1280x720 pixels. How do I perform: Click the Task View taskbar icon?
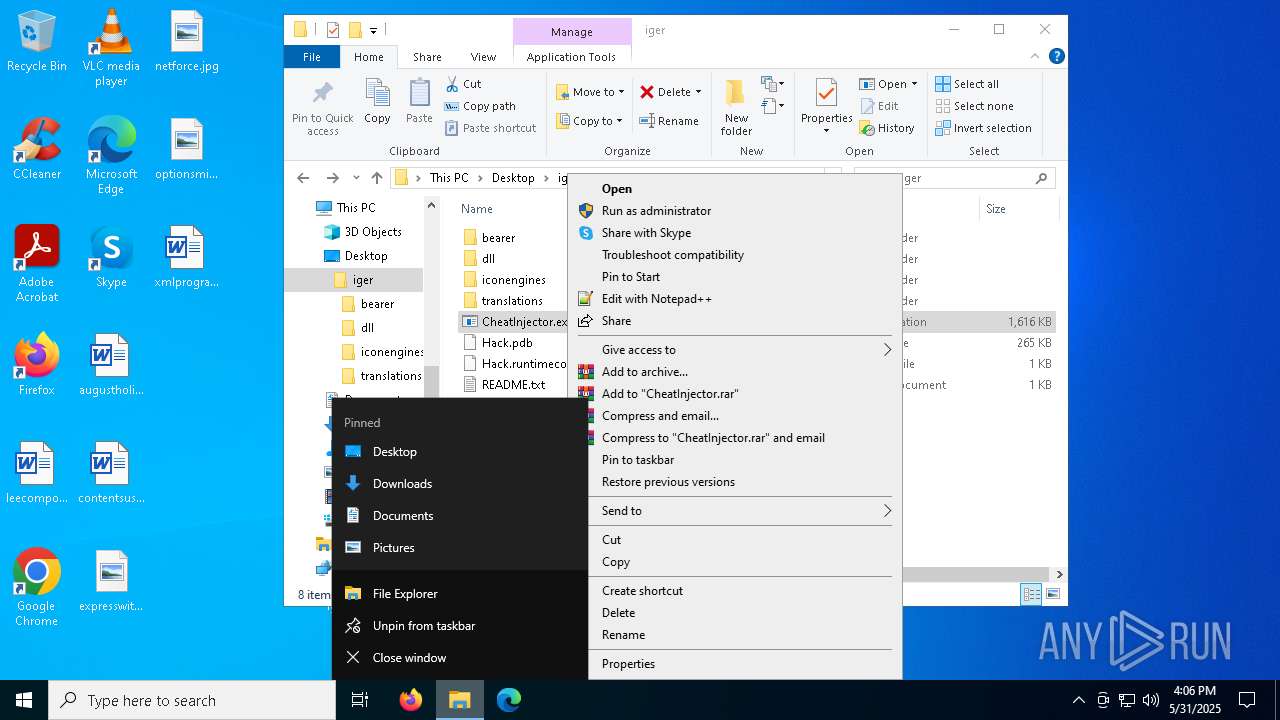(360, 700)
